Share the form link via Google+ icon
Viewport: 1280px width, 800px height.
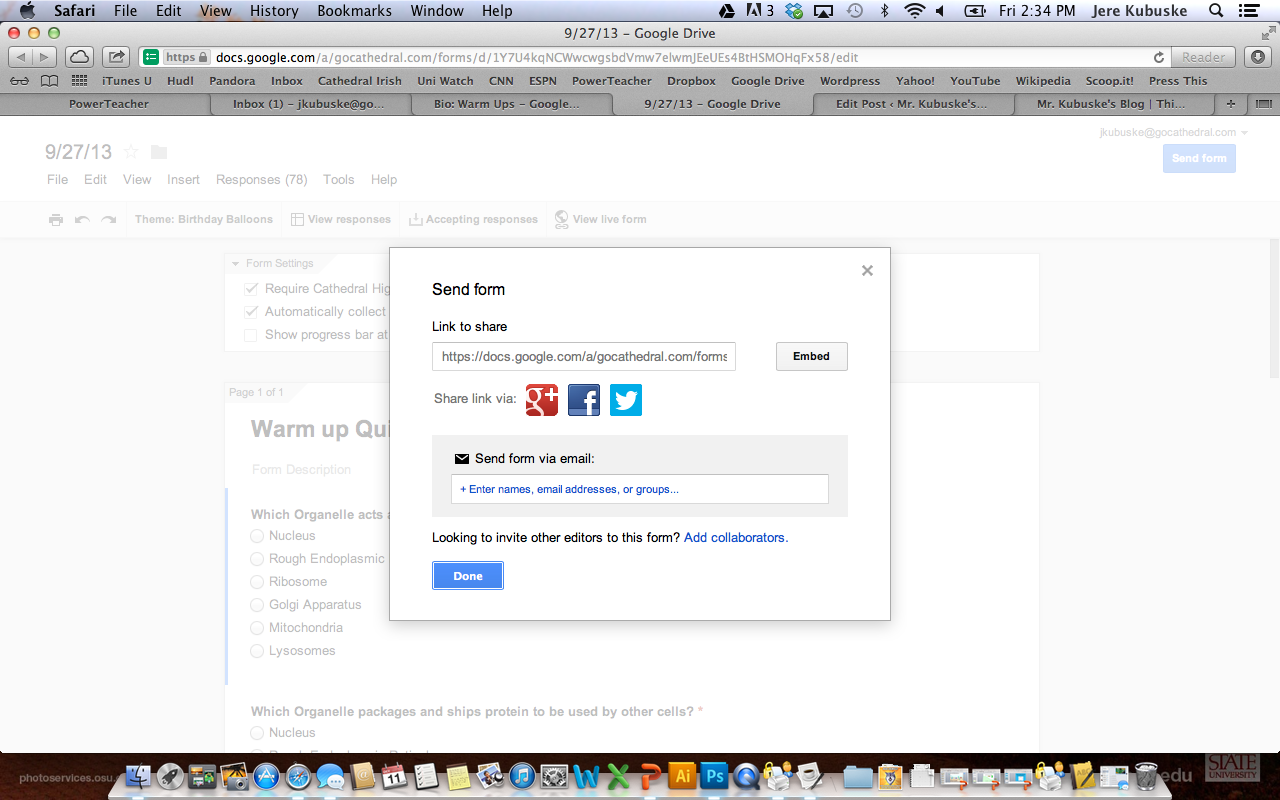[542, 400]
